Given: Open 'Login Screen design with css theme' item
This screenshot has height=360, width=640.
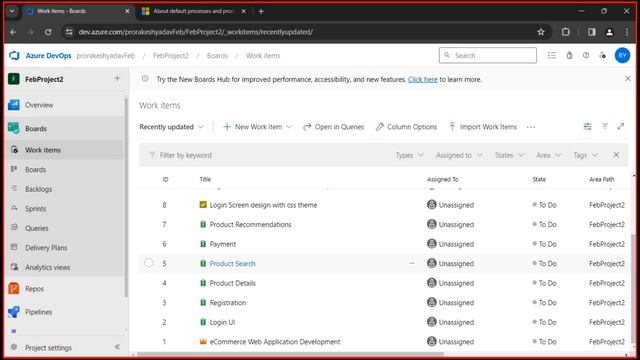Looking at the screenshot, I should [x=263, y=205].
